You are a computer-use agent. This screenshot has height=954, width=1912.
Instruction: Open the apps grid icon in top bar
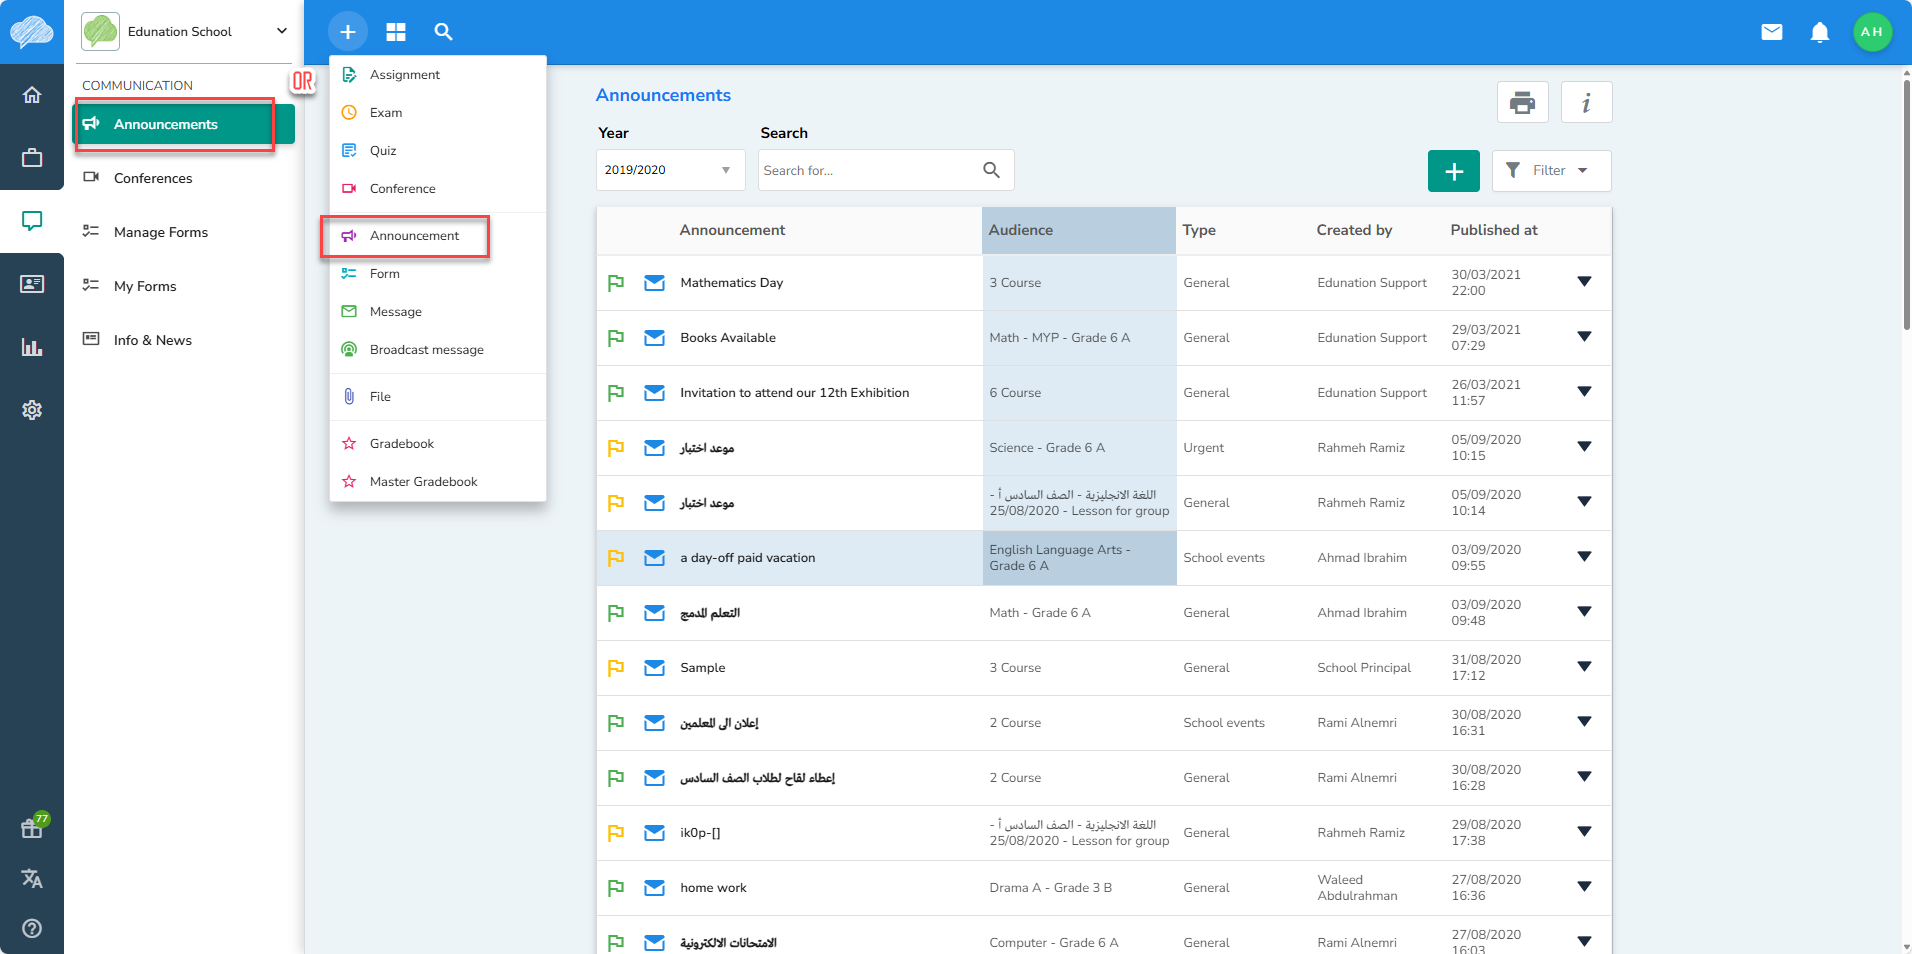tap(396, 32)
